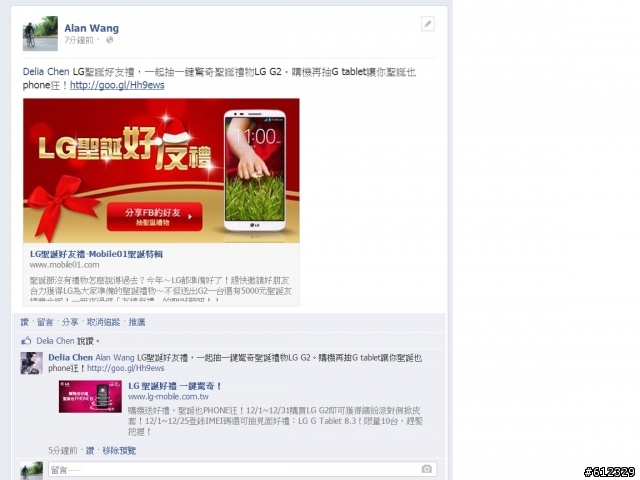
Task: Open the LG聖誕好友禮 Mobile01 title link
Action: [x=96, y=254]
